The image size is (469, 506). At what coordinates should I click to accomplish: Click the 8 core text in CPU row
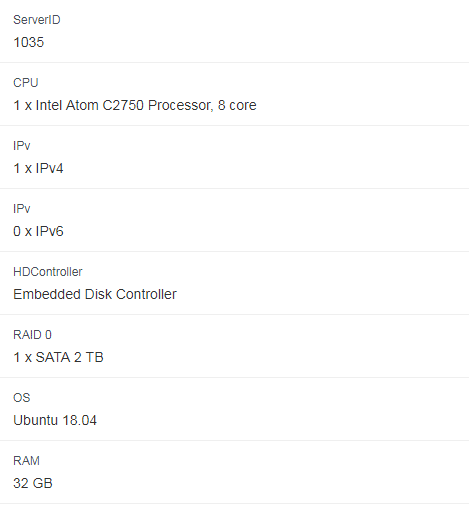(x=237, y=105)
